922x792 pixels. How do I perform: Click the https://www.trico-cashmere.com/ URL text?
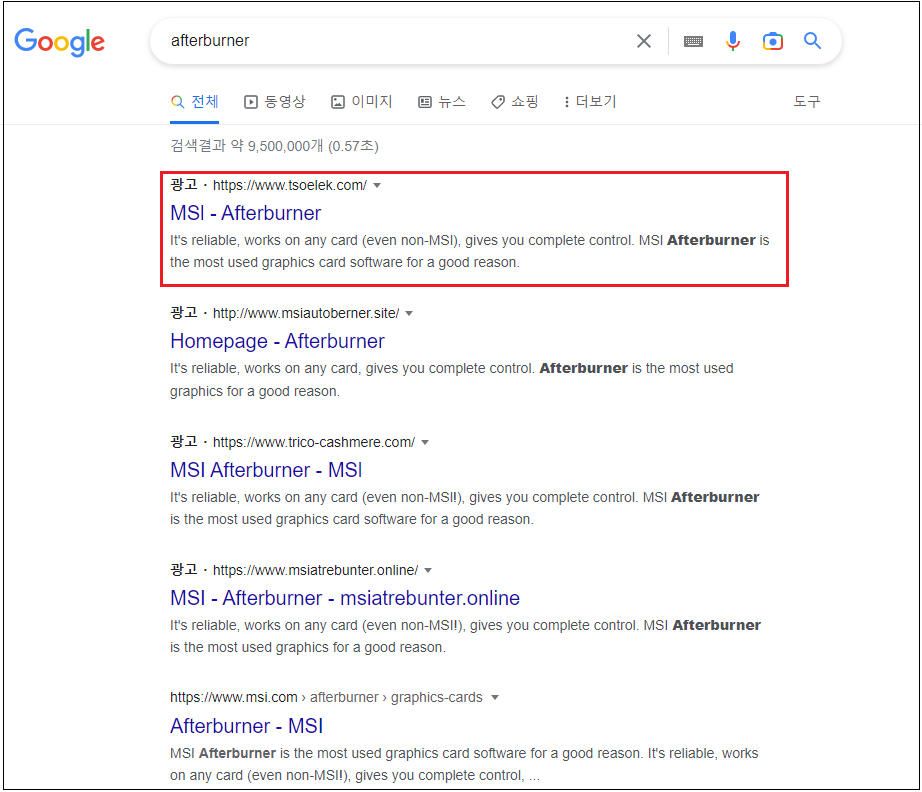(314, 443)
